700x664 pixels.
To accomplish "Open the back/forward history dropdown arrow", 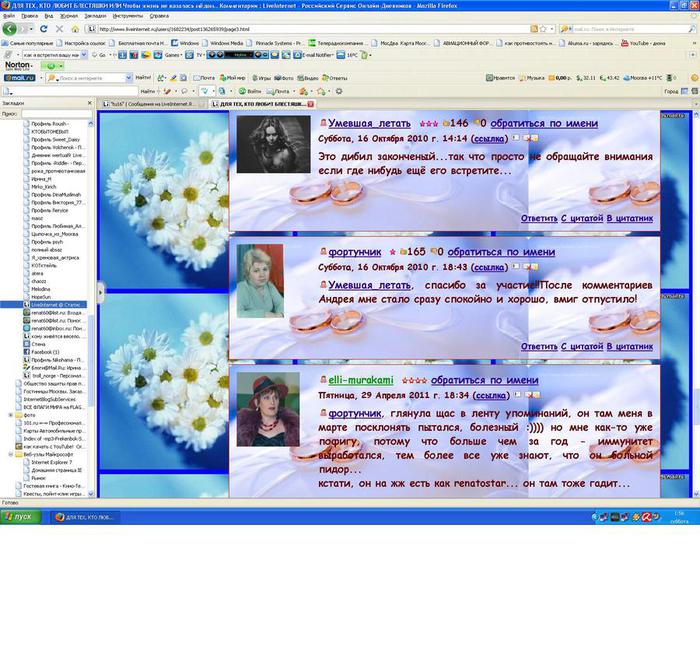I will coord(32,29).
